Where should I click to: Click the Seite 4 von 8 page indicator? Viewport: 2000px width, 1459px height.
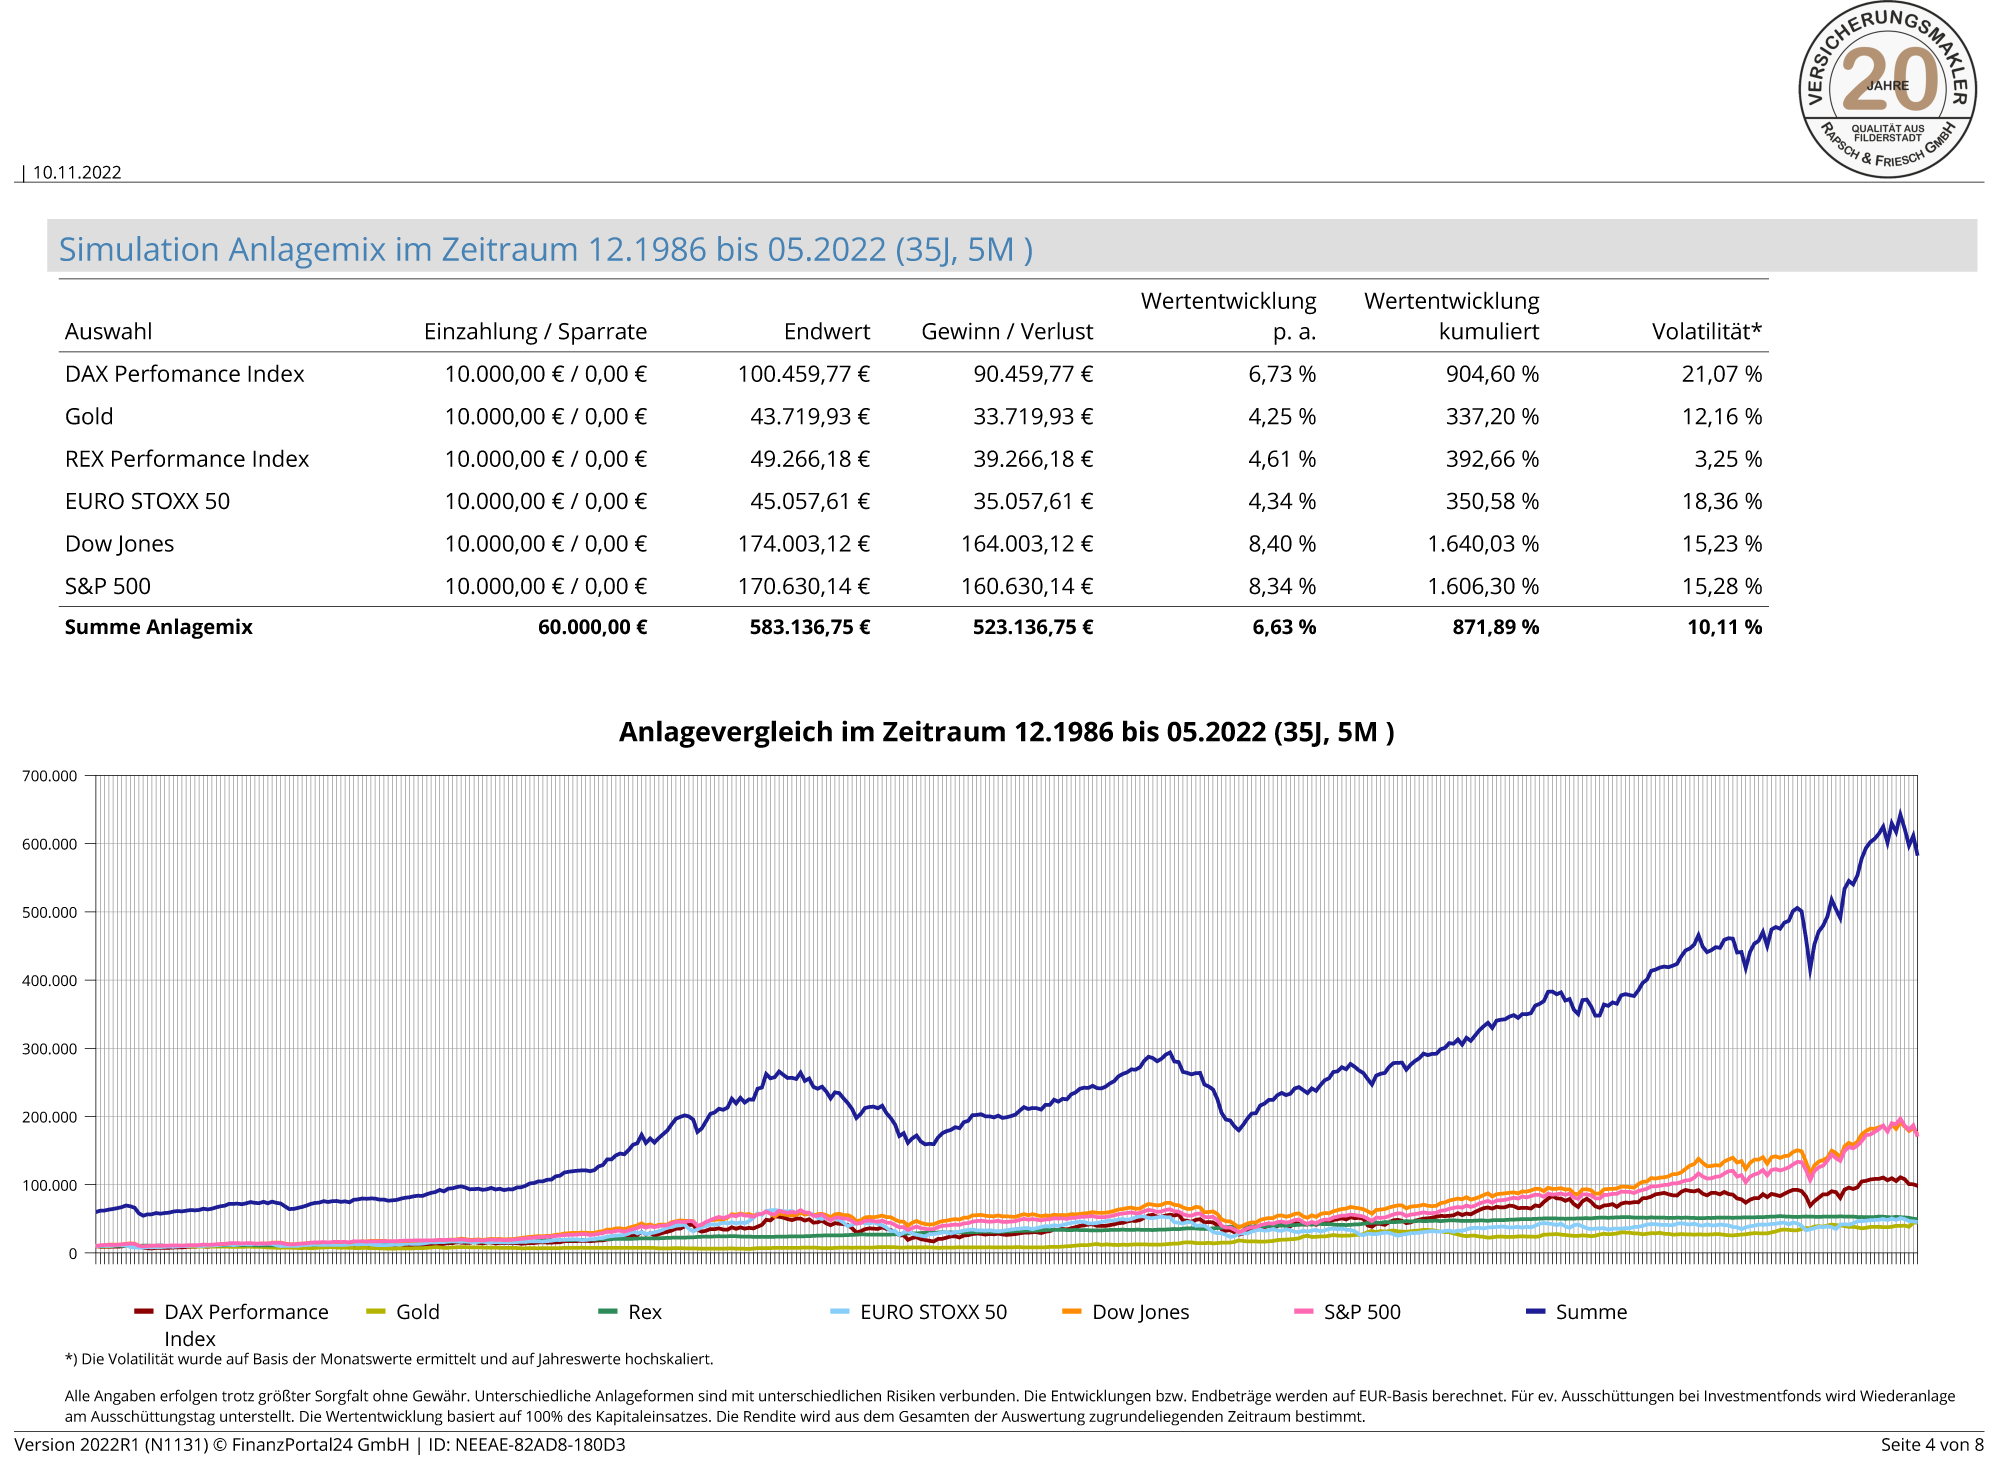pyautogui.click(x=1932, y=1444)
